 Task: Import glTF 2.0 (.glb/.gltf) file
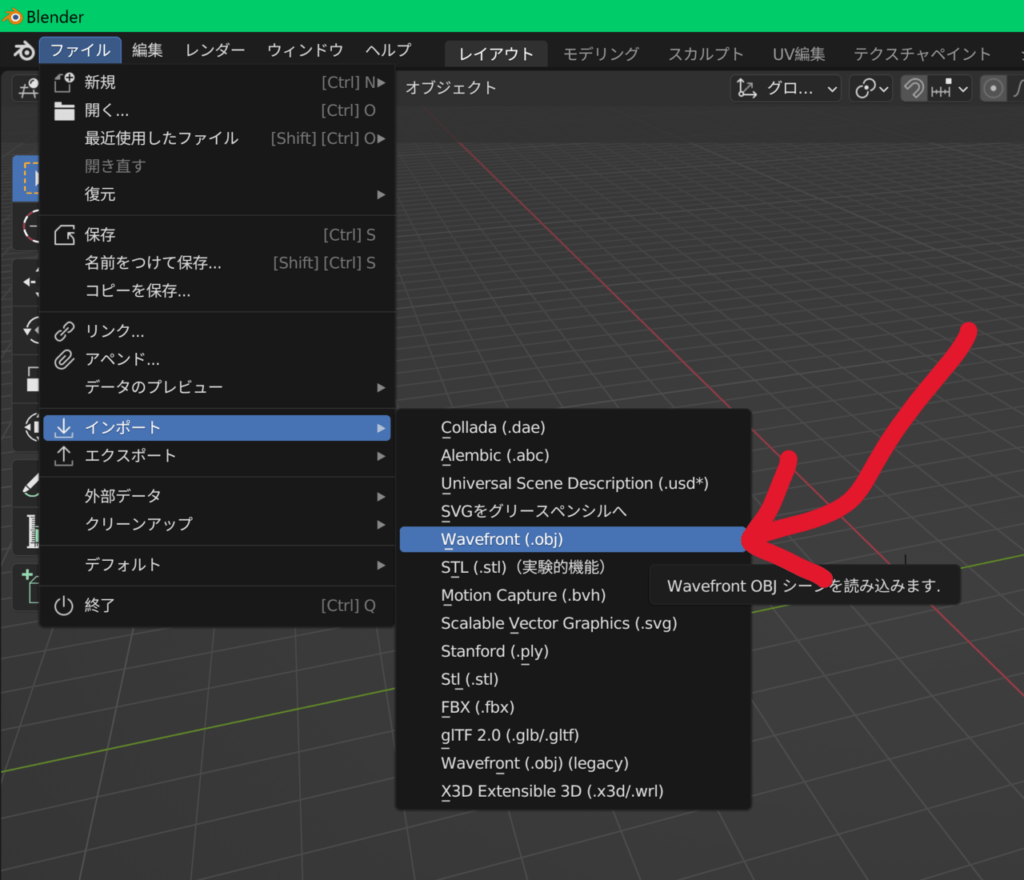coord(573,736)
